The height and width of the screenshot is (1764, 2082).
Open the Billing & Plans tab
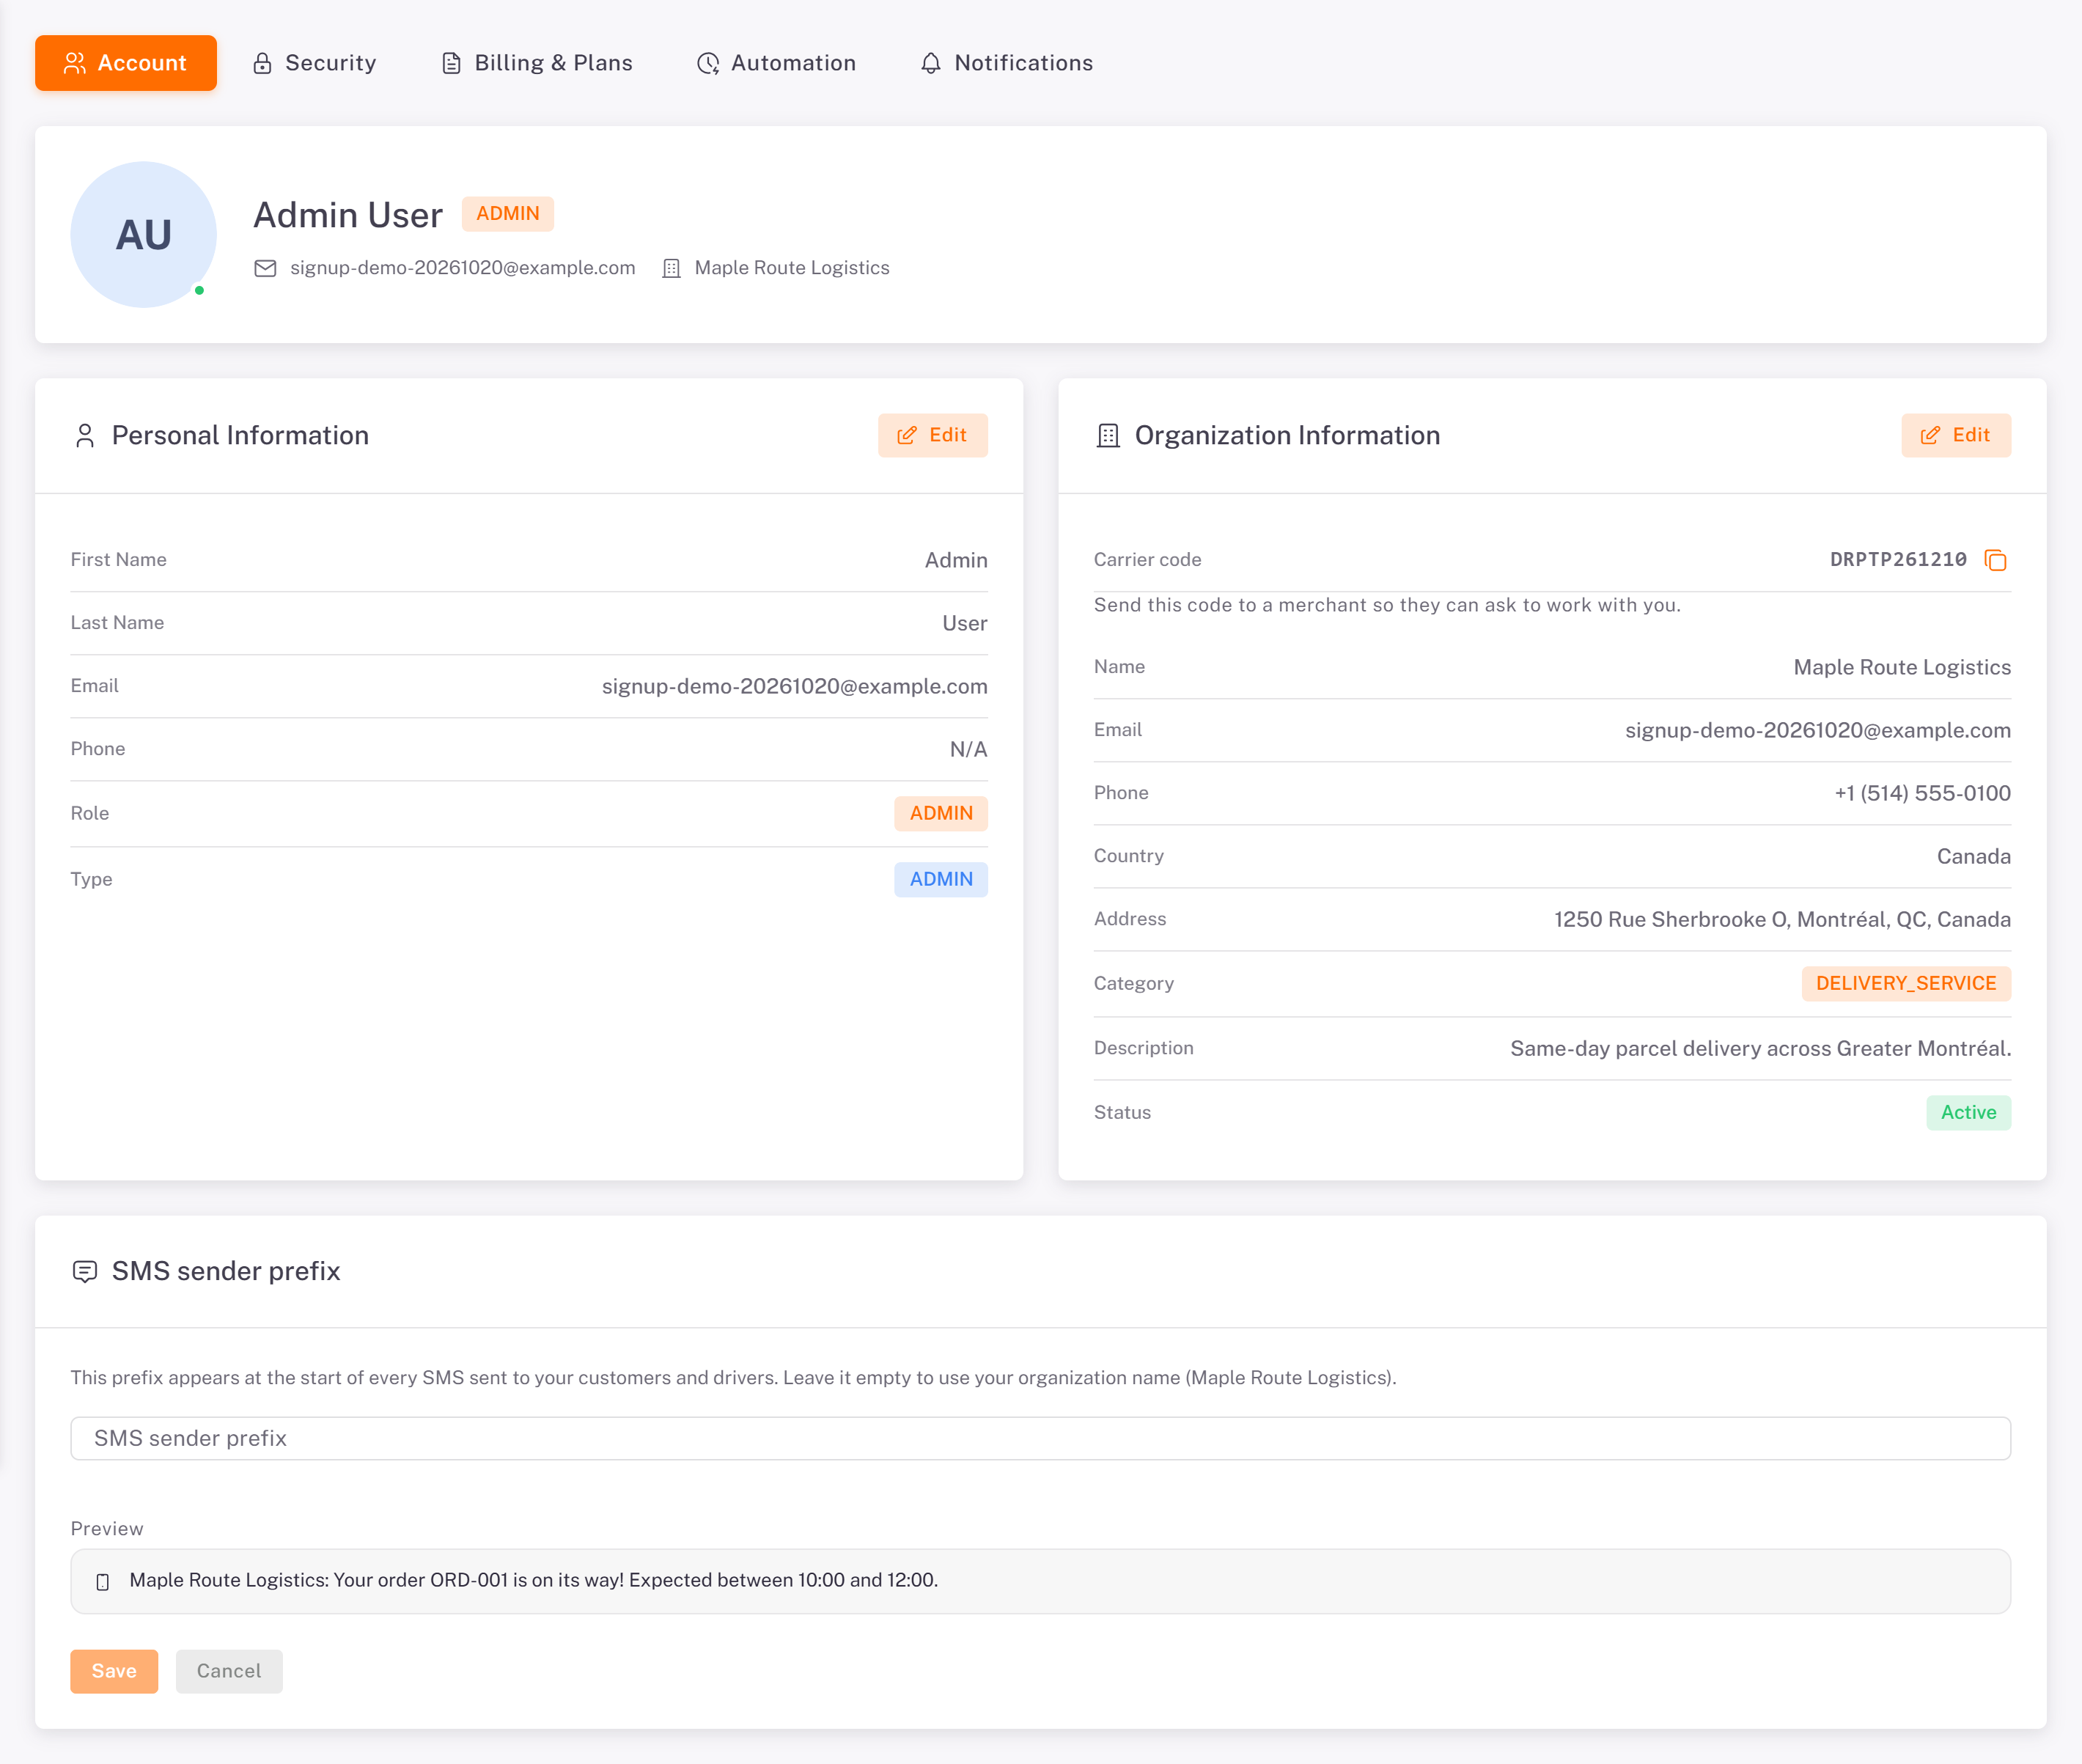click(538, 63)
